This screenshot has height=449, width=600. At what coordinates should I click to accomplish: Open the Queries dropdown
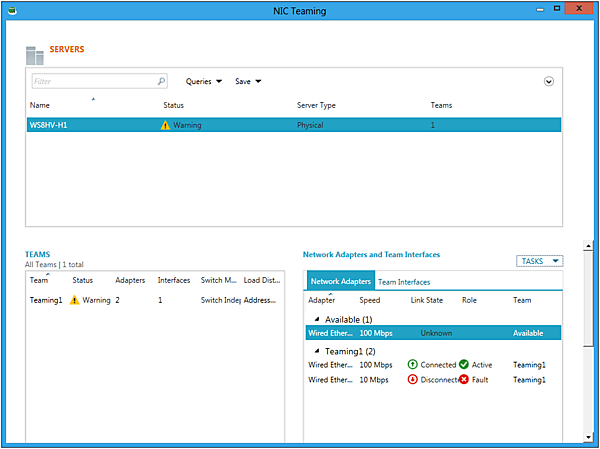204,82
